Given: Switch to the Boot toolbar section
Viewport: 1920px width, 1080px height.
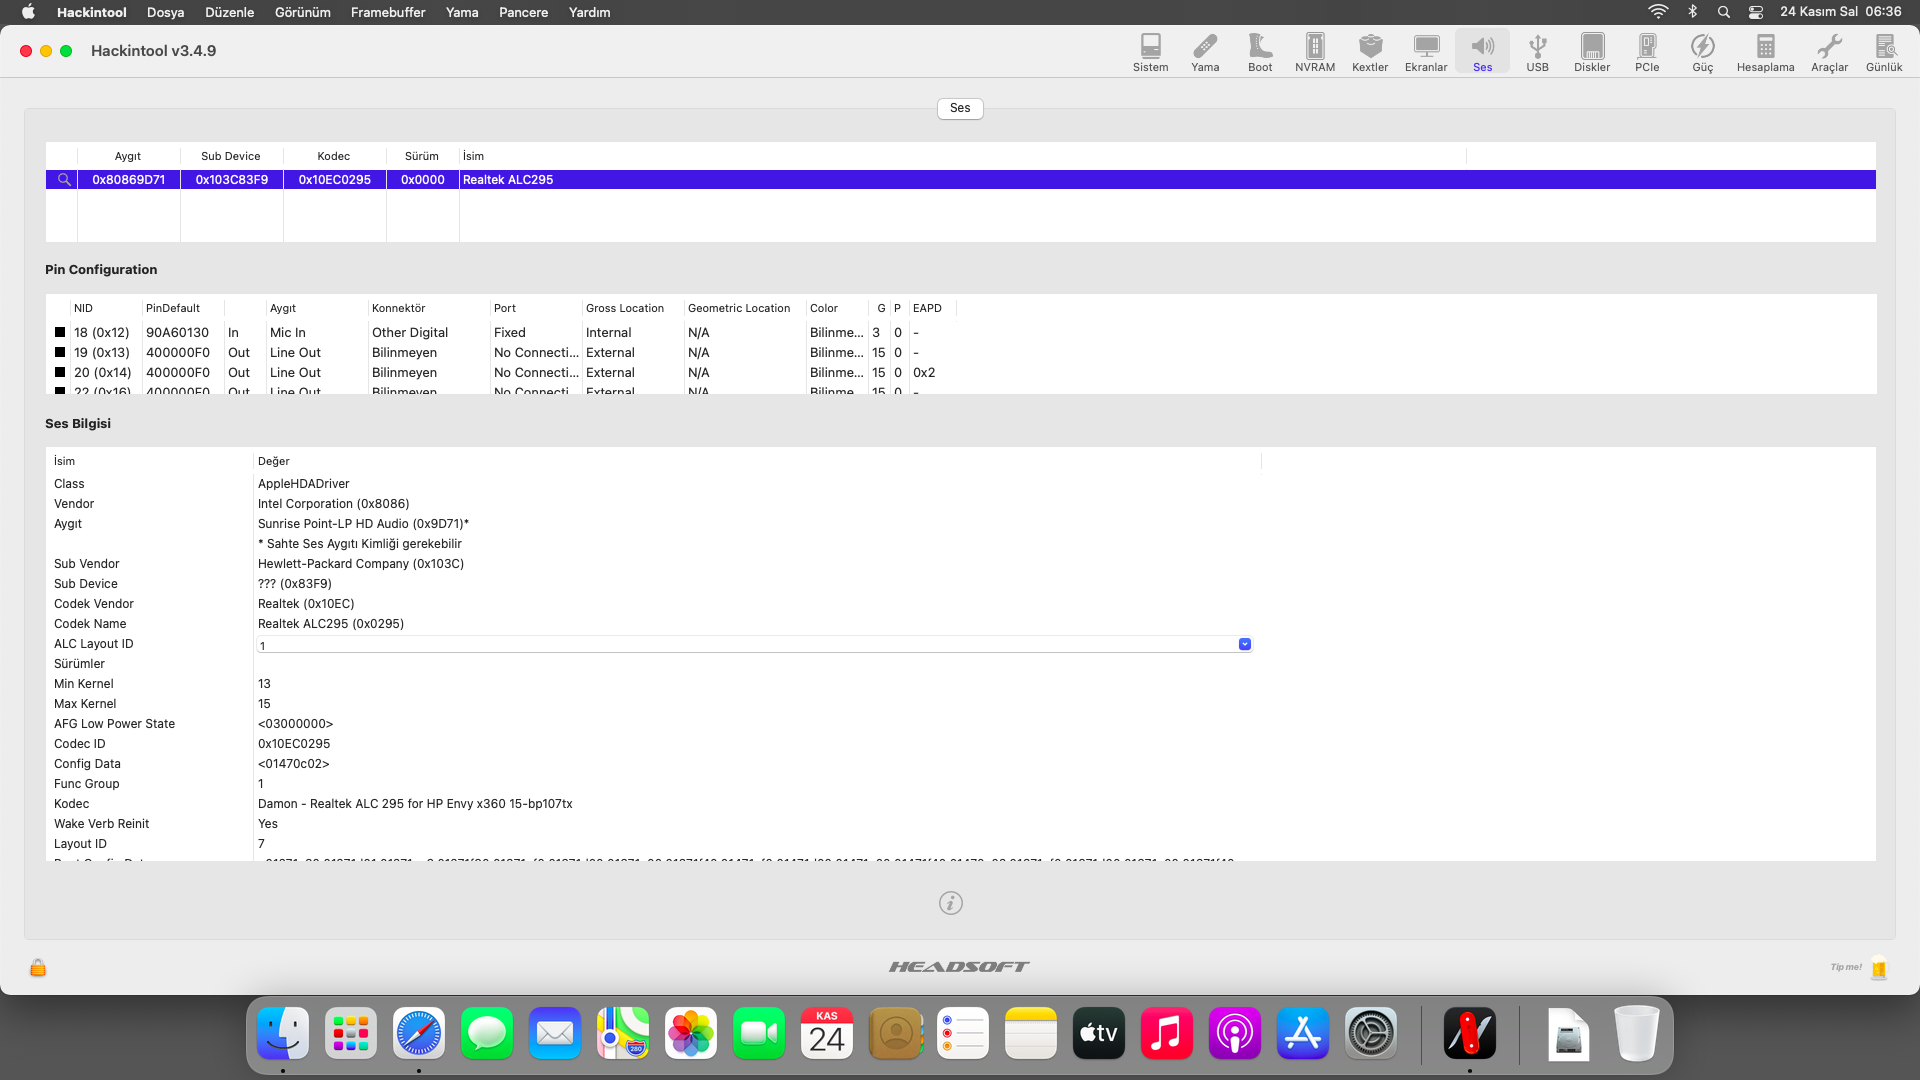Looking at the screenshot, I should (1260, 52).
